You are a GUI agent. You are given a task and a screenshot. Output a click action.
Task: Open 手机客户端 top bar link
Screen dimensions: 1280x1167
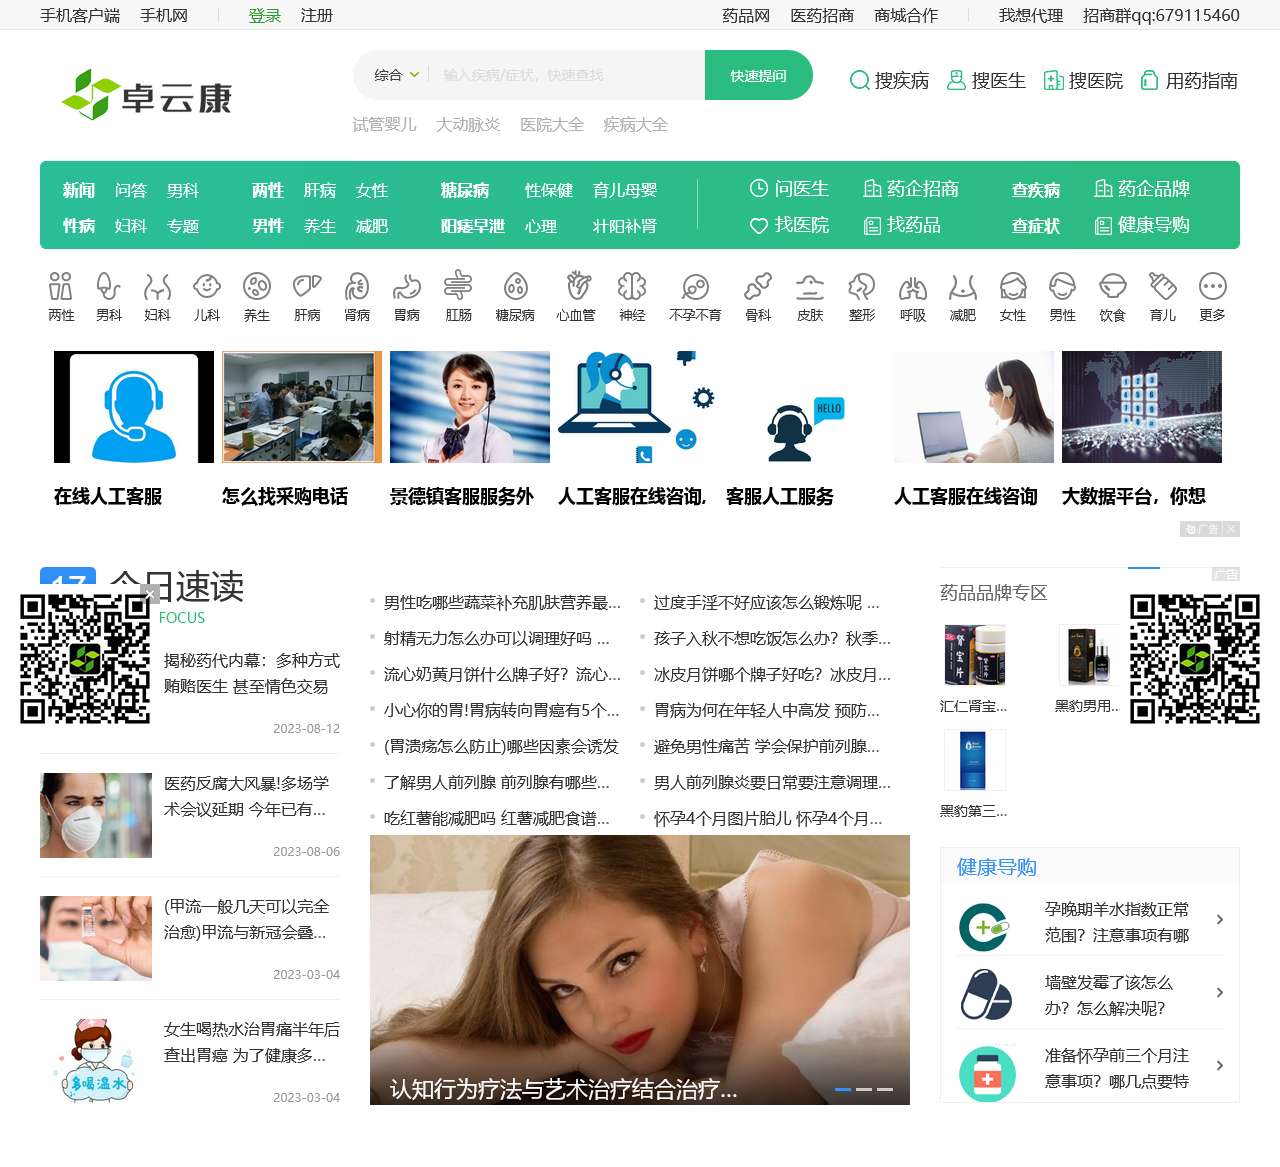point(80,15)
